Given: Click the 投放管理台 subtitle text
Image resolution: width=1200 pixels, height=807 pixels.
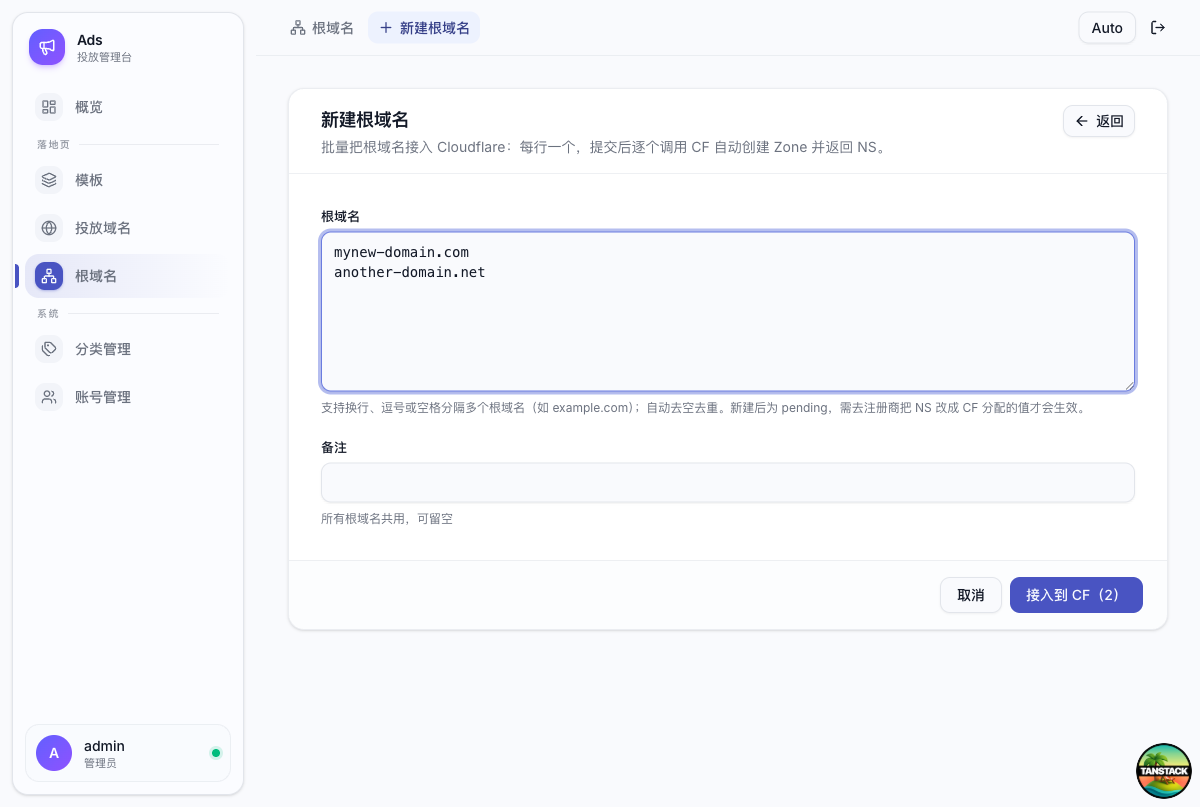Looking at the screenshot, I should click(104, 58).
